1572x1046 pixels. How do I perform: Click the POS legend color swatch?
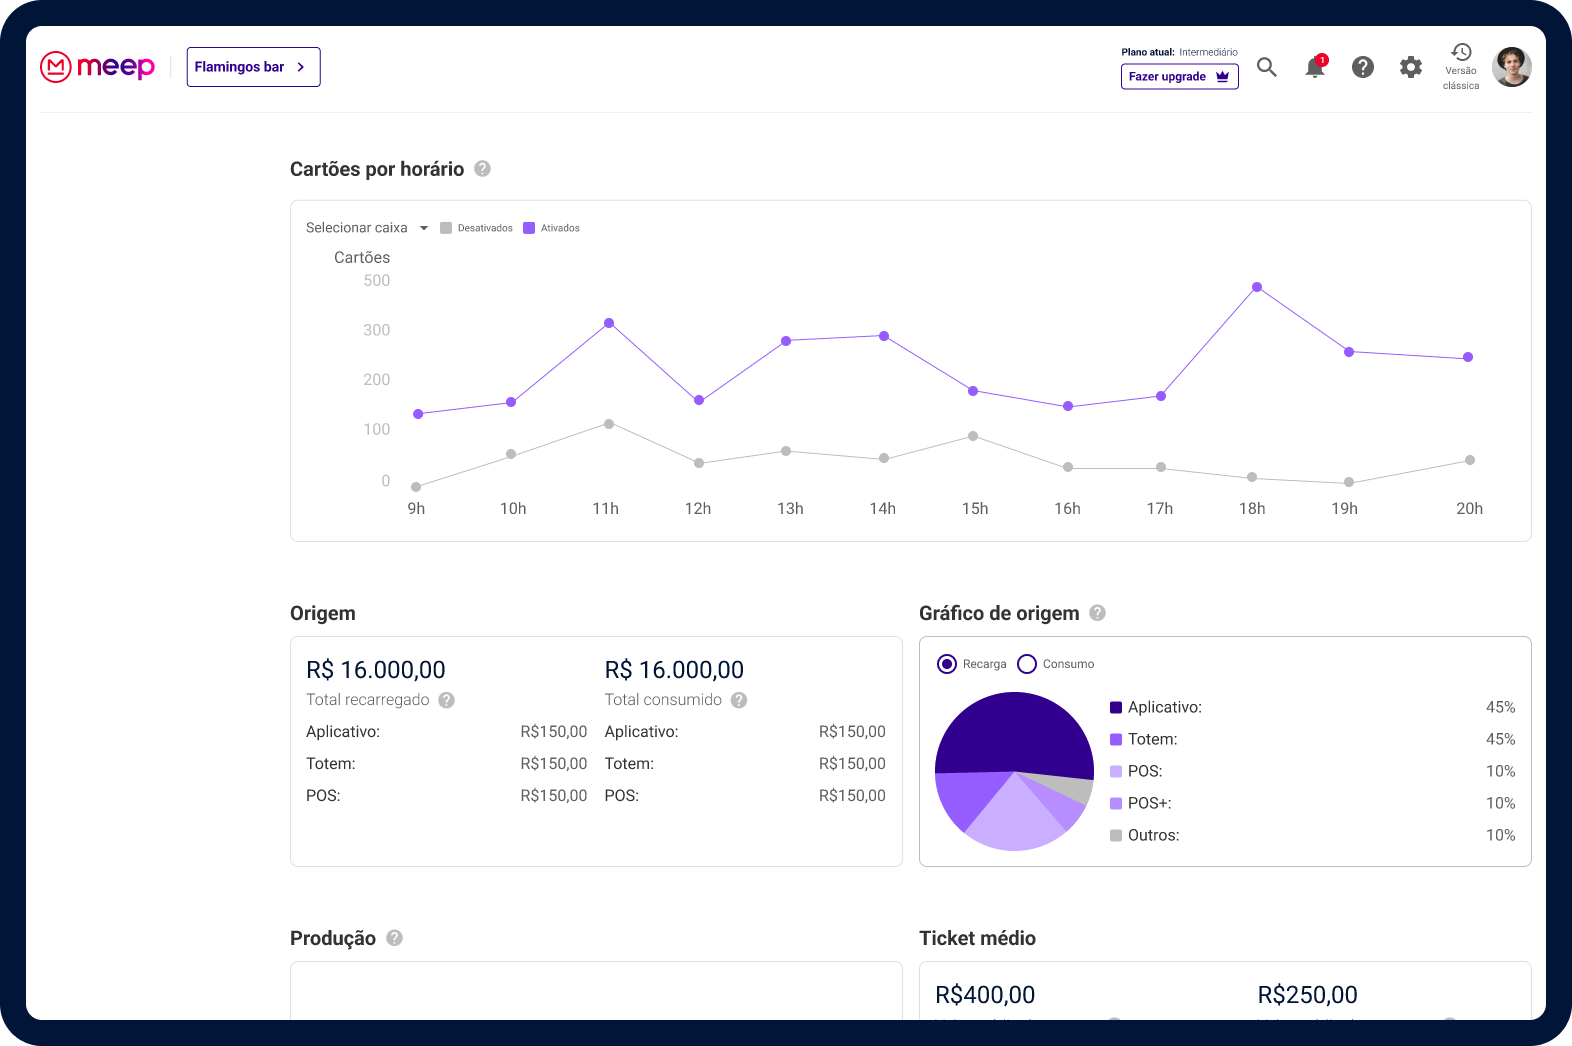tap(1116, 771)
